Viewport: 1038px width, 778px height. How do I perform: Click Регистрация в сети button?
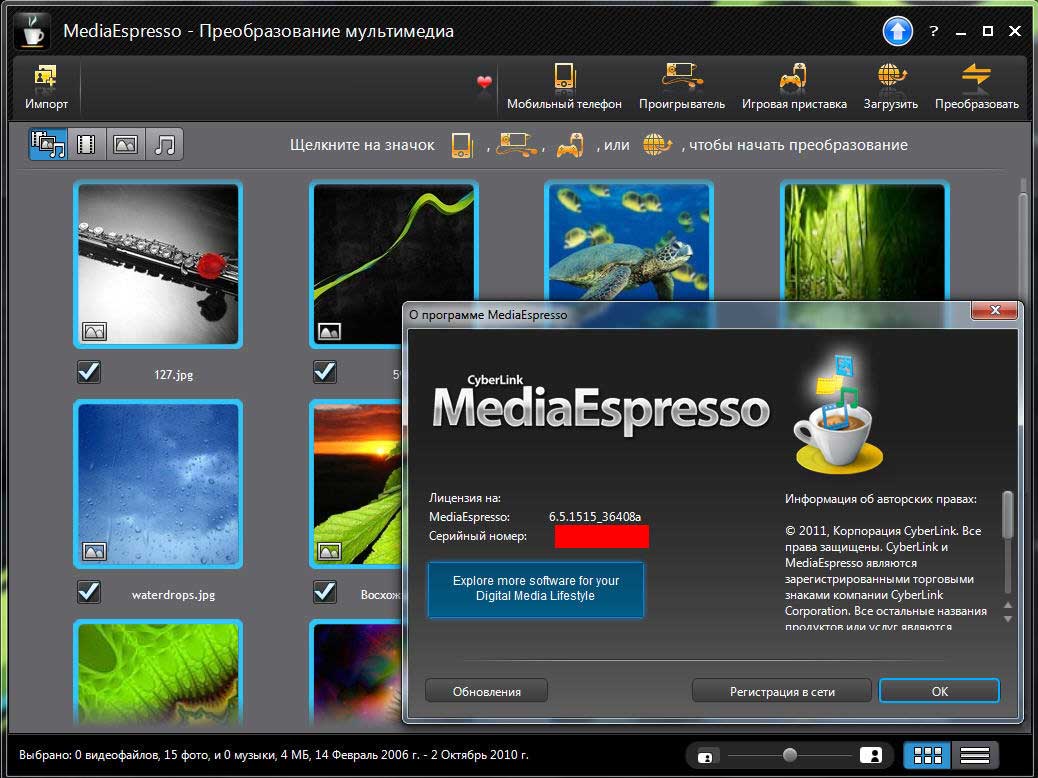tap(782, 691)
